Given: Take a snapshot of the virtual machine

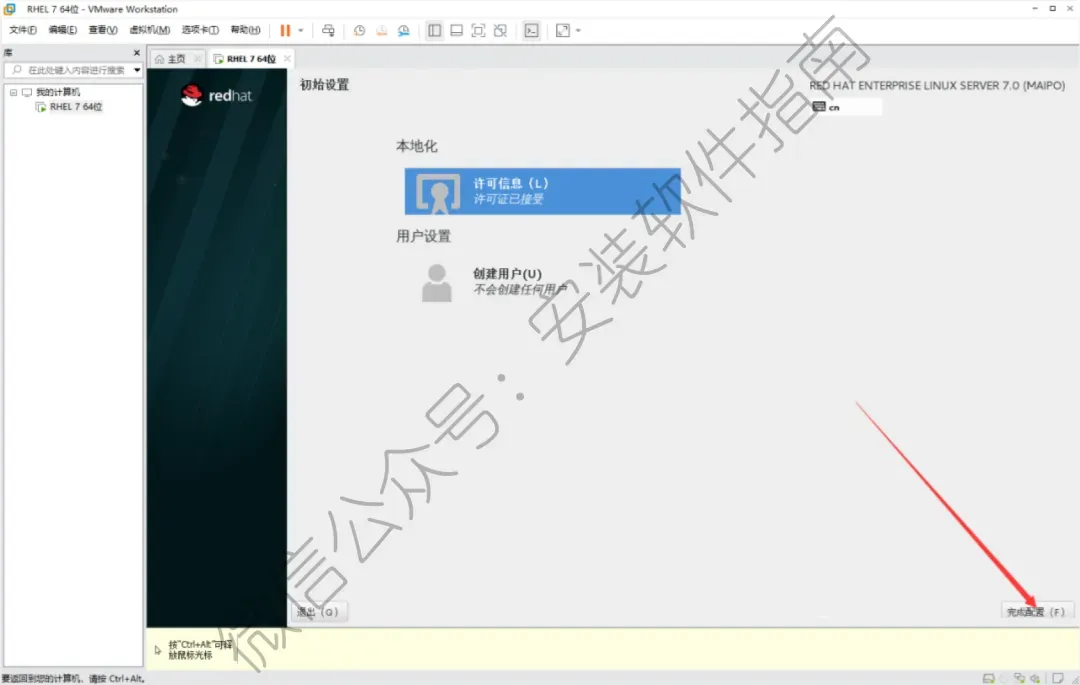Looking at the screenshot, I should point(360,30).
